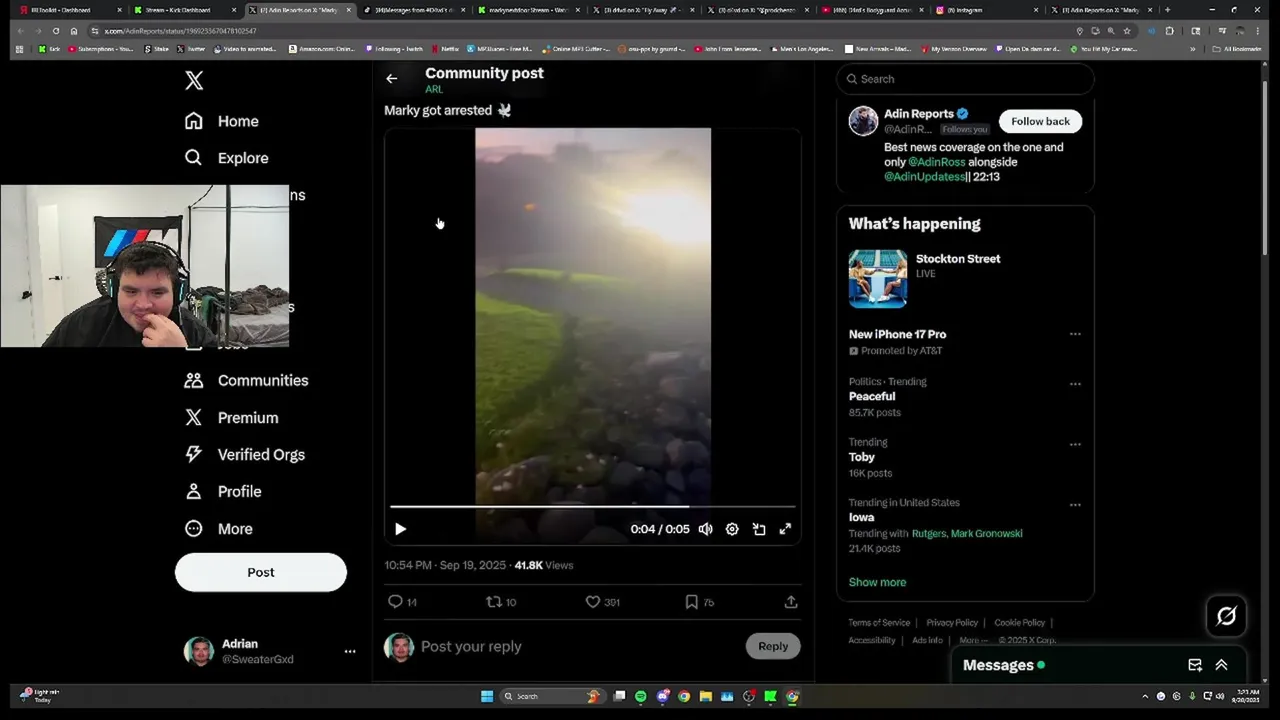
Task: Mute the video with the speaker icon
Action: [706, 529]
